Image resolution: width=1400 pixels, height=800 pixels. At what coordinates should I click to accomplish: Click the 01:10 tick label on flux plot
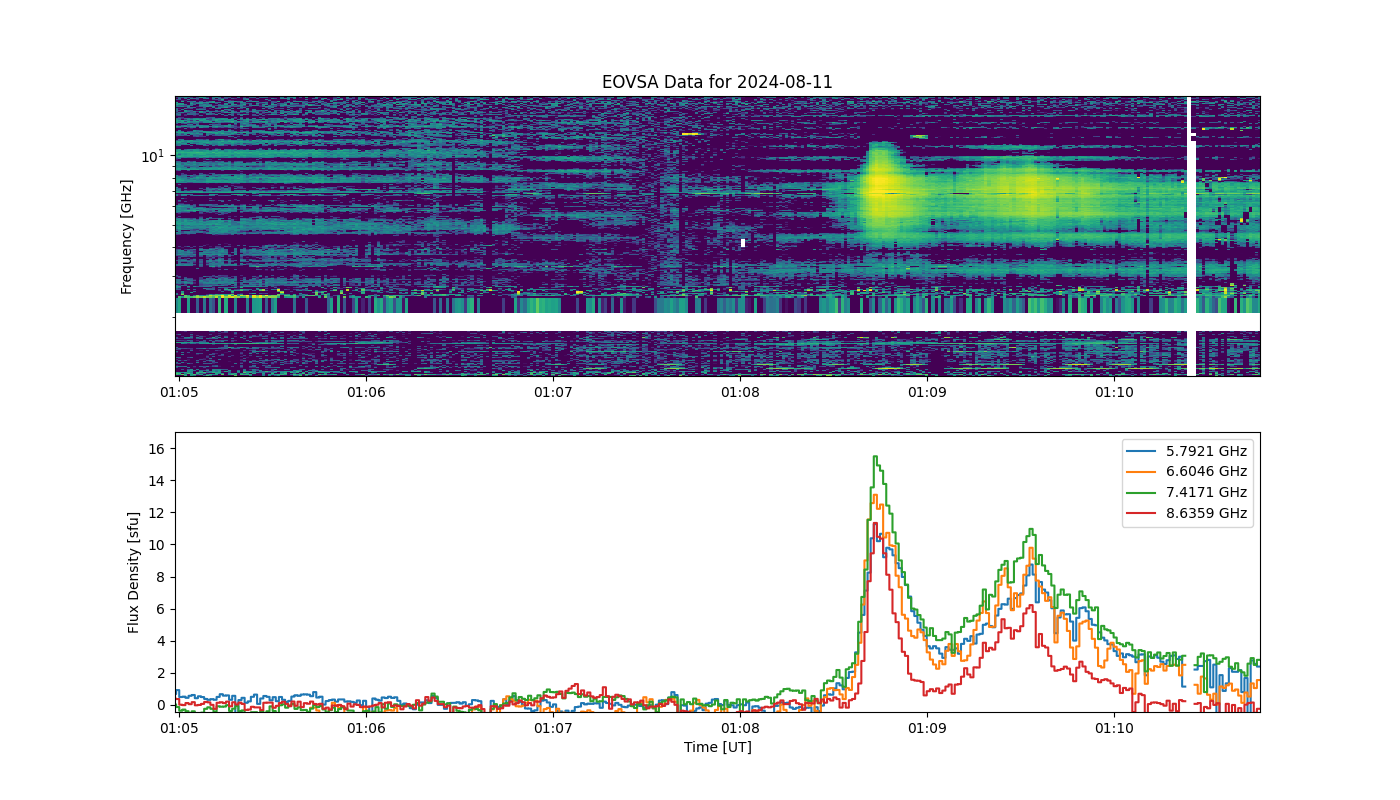coord(1114,729)
